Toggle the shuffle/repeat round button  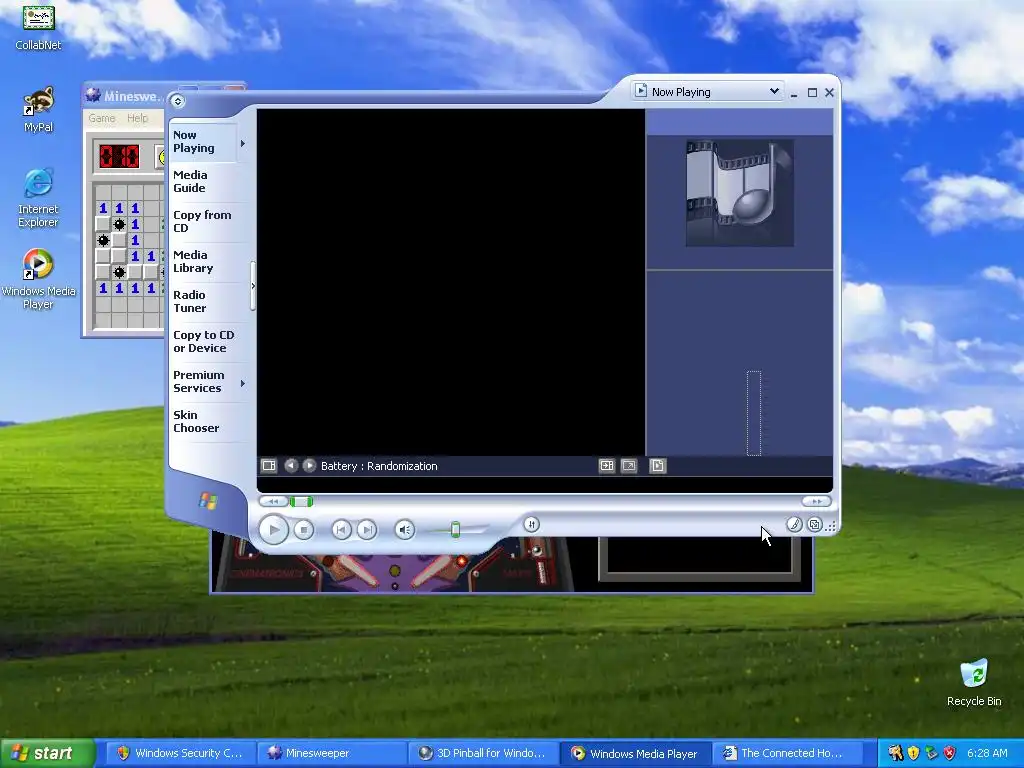532,524
